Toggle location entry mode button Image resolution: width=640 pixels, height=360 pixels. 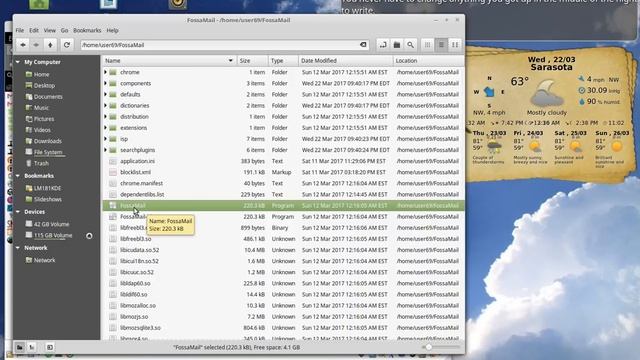(383, 45)
